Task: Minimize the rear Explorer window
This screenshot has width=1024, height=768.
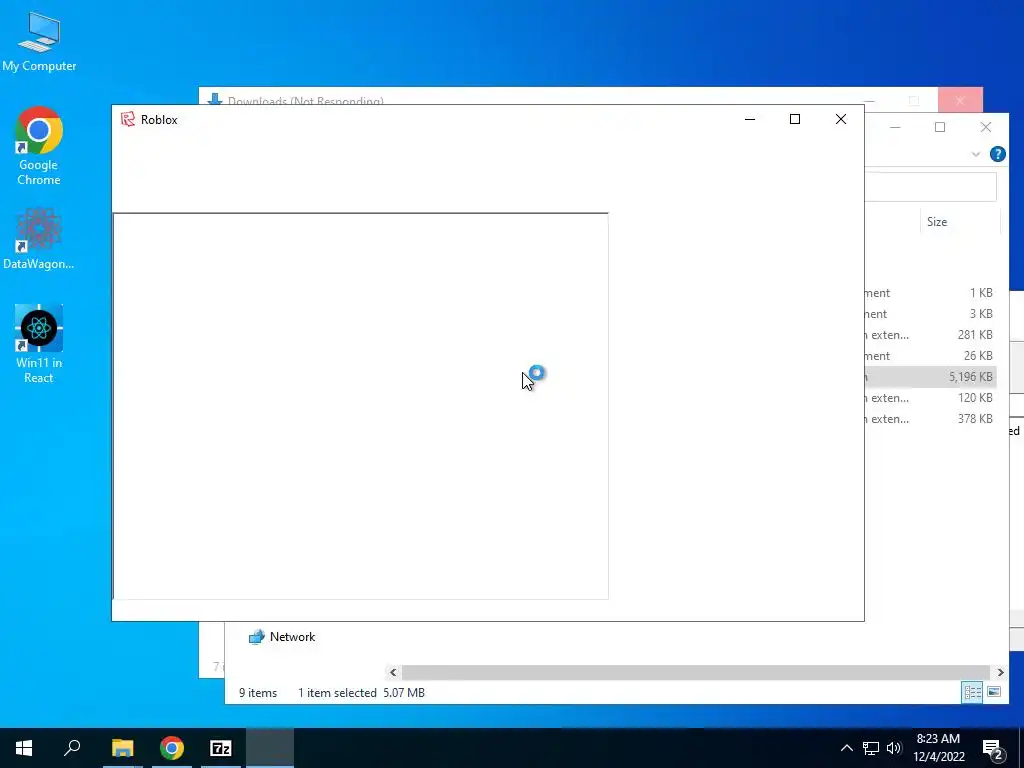Action: click(x=895, y=127)
